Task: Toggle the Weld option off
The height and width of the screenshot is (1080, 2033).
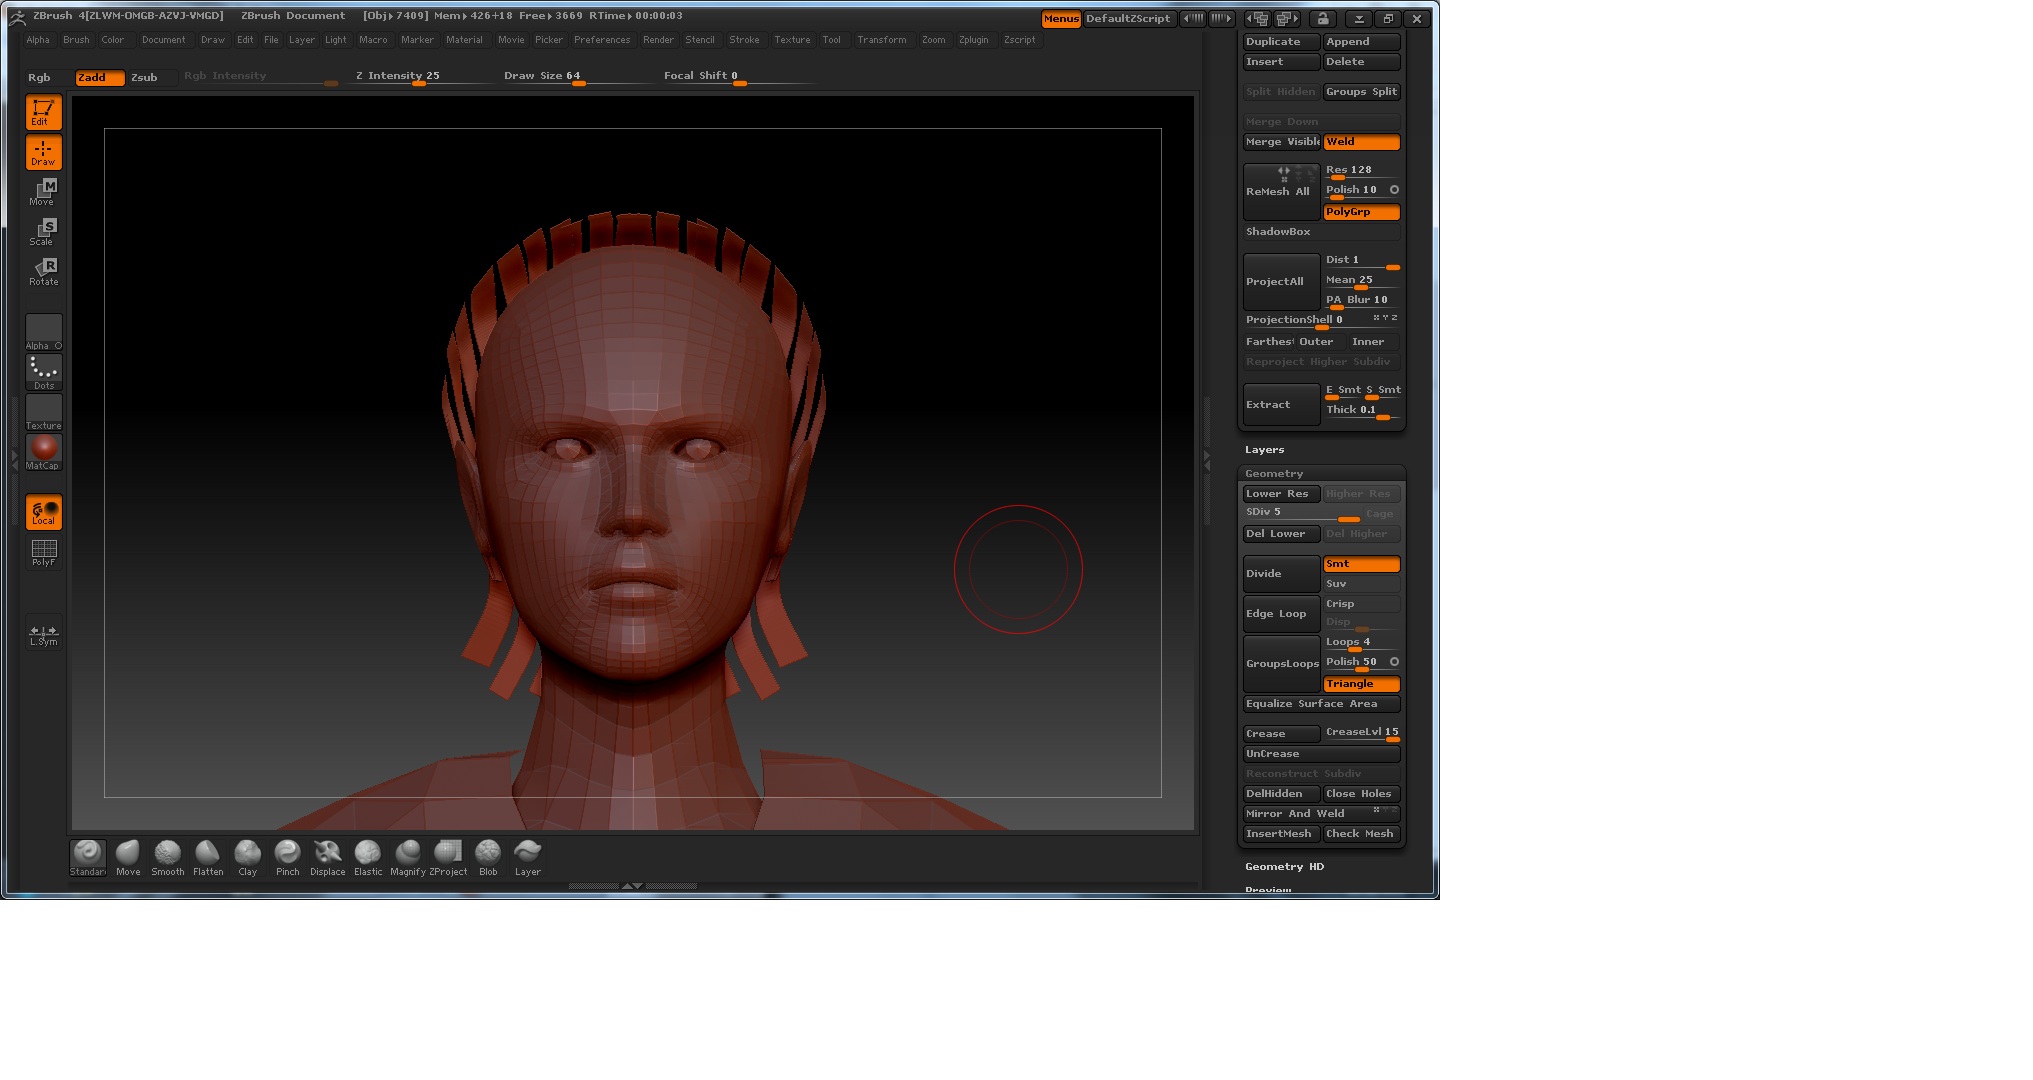Action: 1360,142
